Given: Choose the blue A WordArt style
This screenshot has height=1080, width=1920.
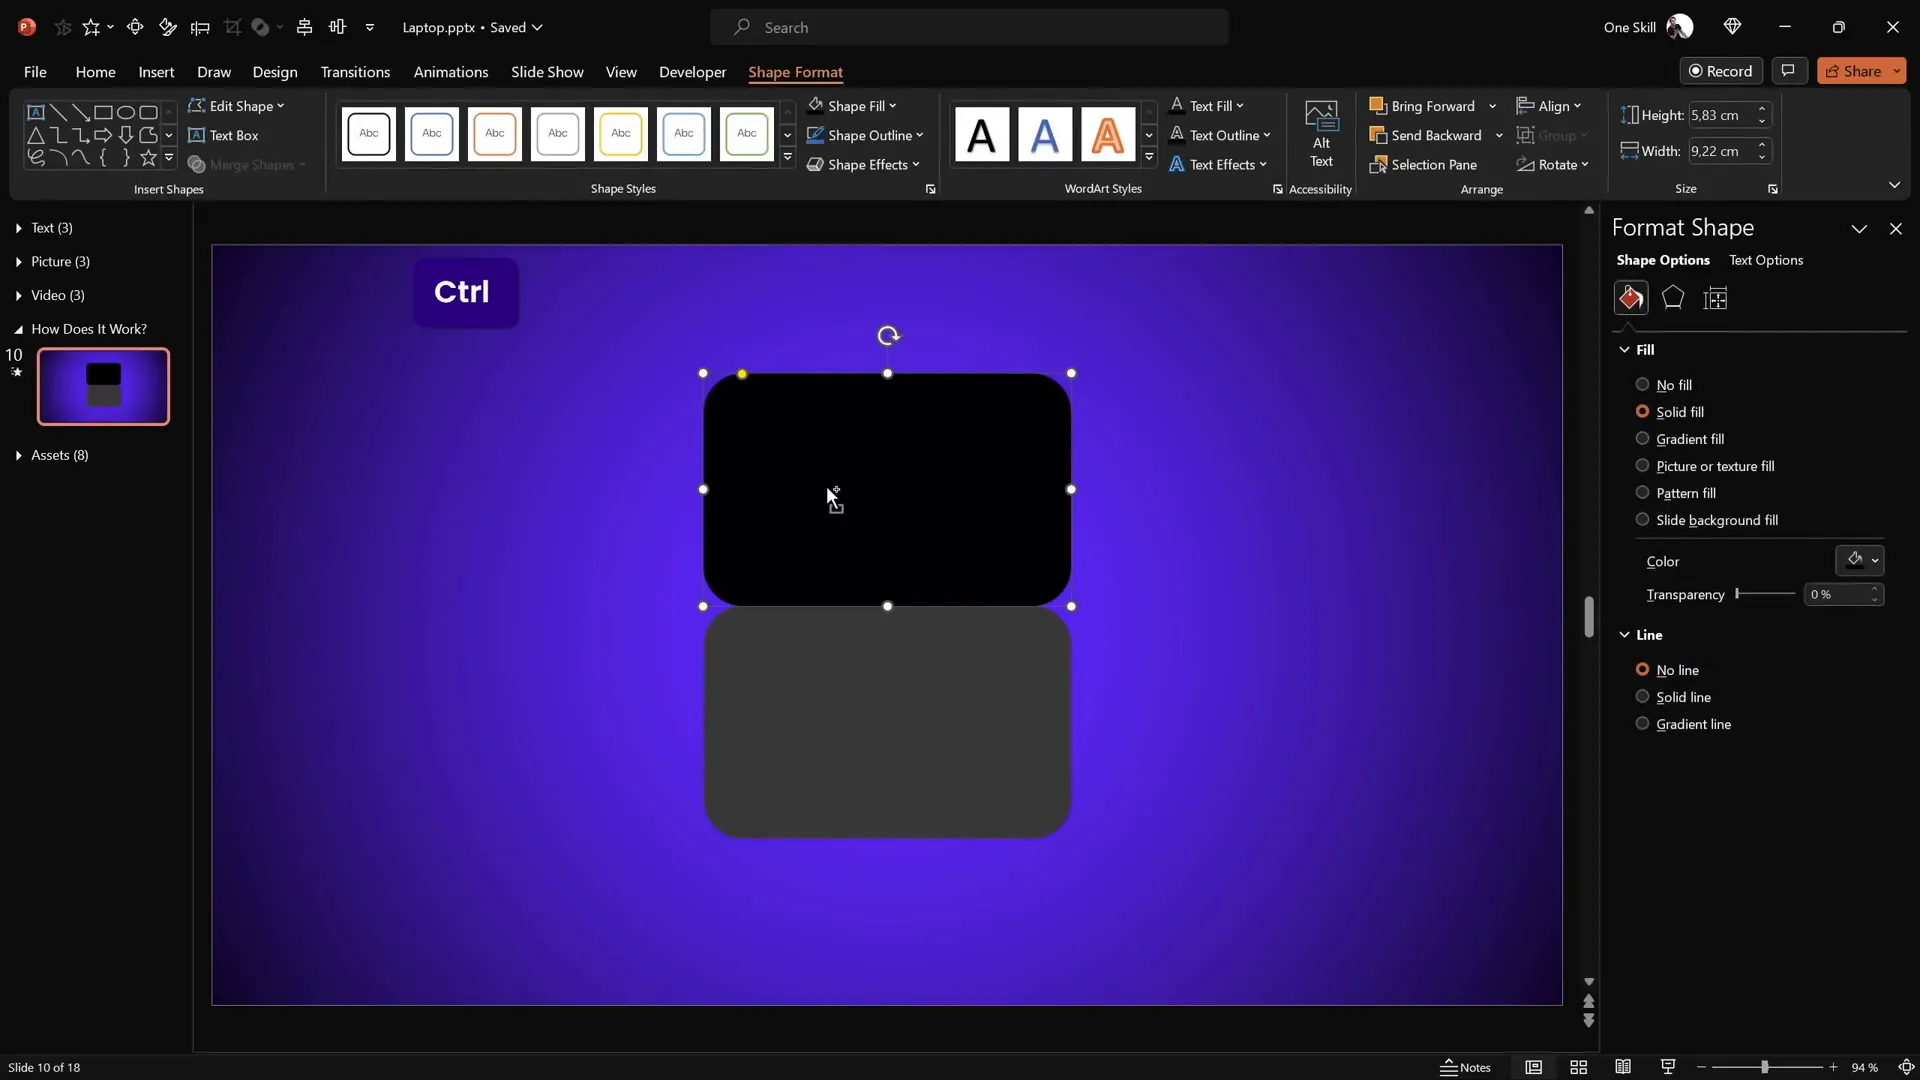Looking at the screenshot, I should pyautogui.click(x=1045, y=134).
